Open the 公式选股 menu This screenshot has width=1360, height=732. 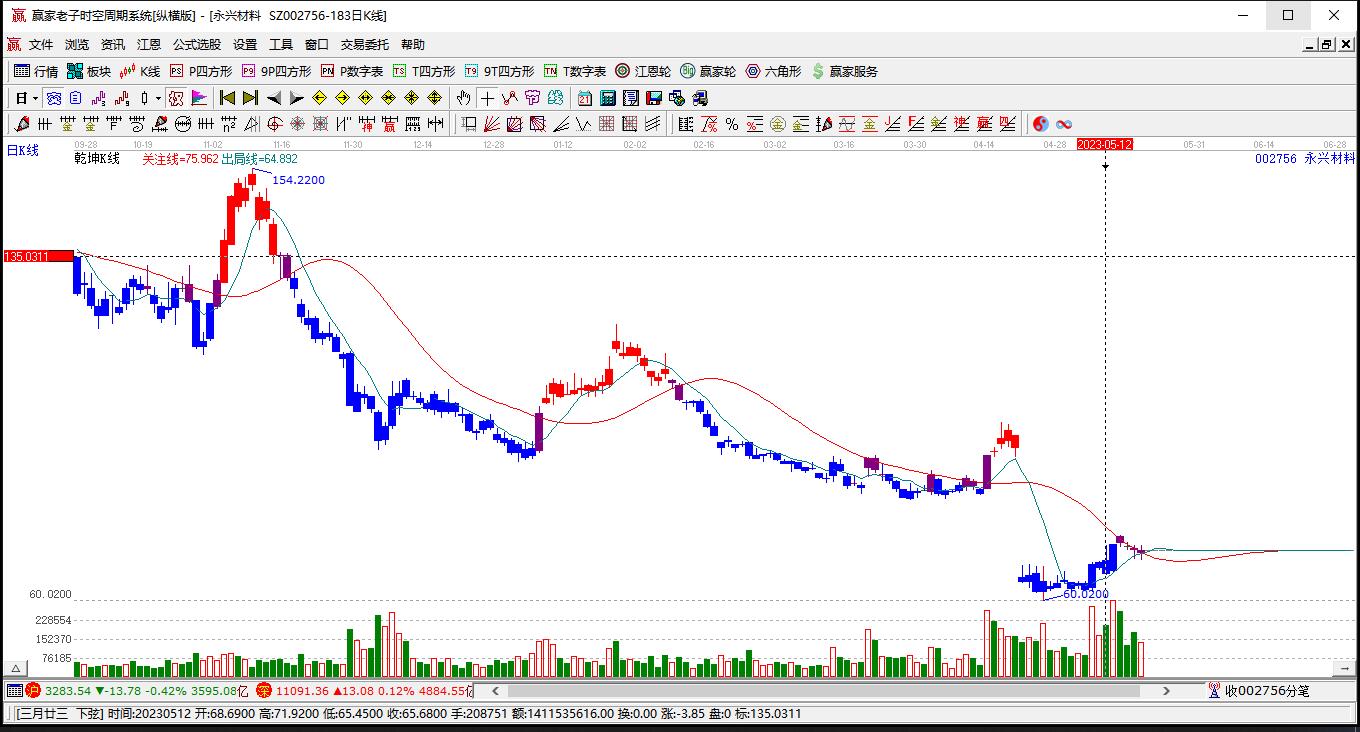point(197,45)
